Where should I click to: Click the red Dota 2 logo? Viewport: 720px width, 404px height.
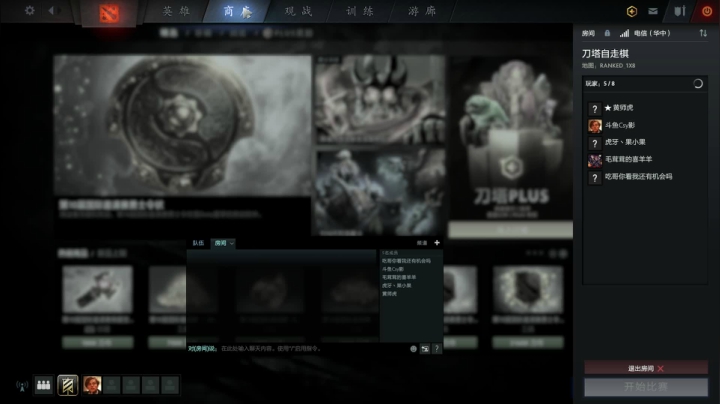click(x=109, y=13)
